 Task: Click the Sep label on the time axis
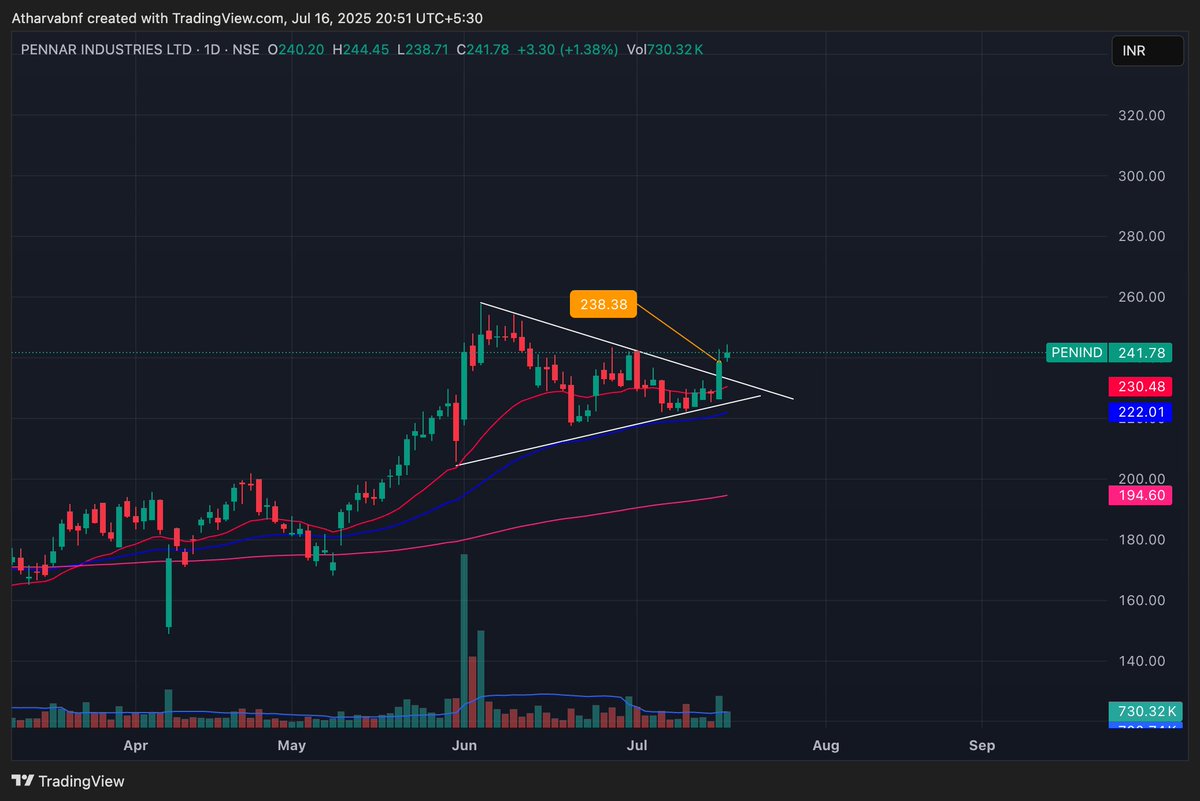point(982,745)
